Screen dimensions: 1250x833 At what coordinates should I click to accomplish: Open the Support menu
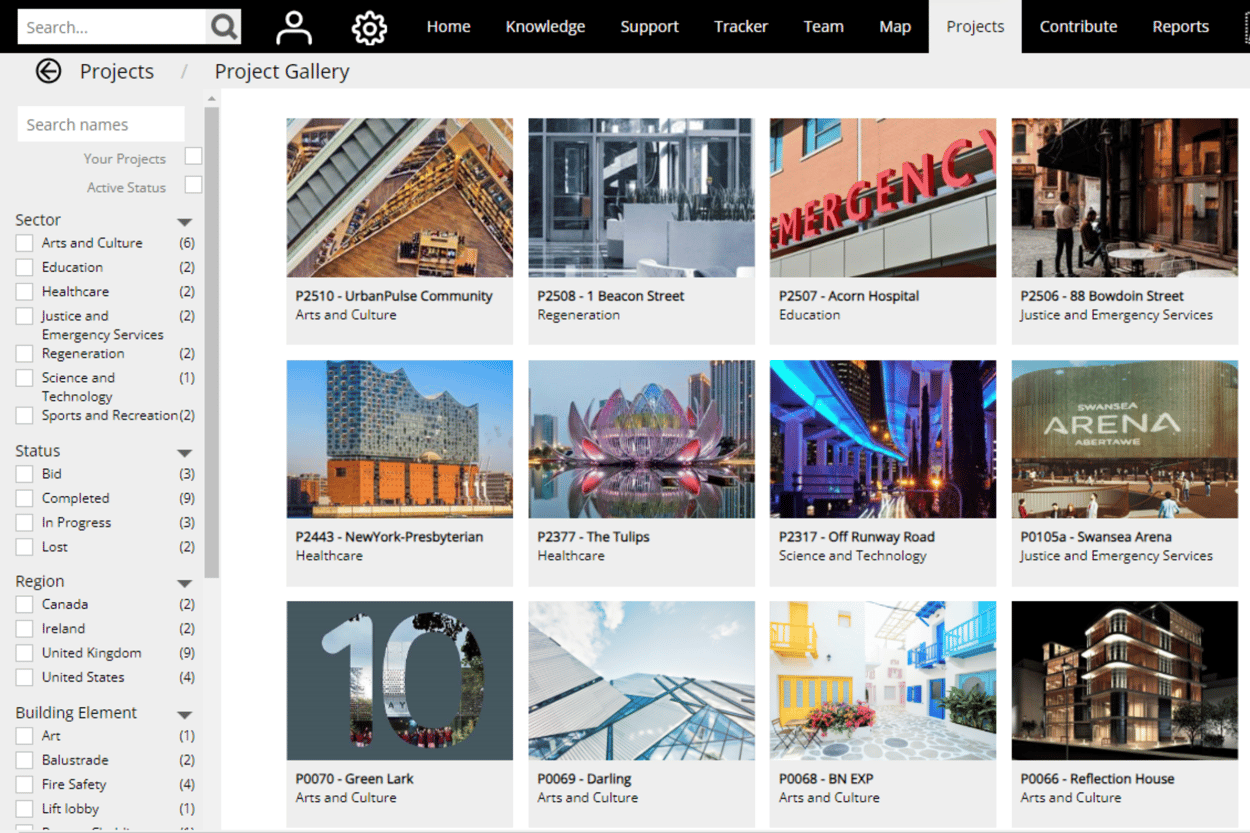point(649,27)
